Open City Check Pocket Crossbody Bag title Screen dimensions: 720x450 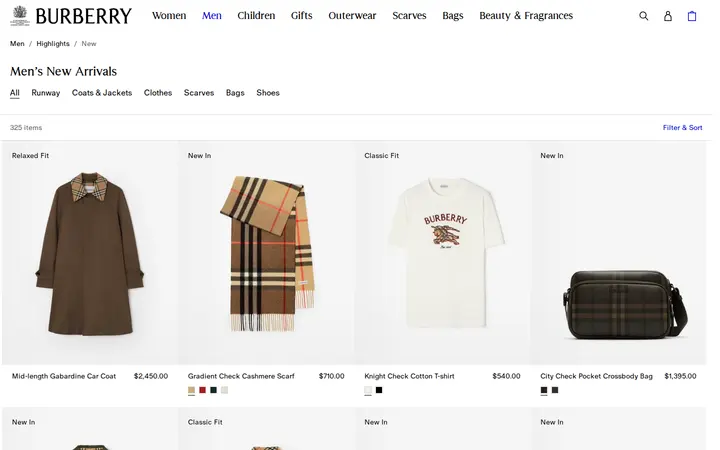click(596, 376)
